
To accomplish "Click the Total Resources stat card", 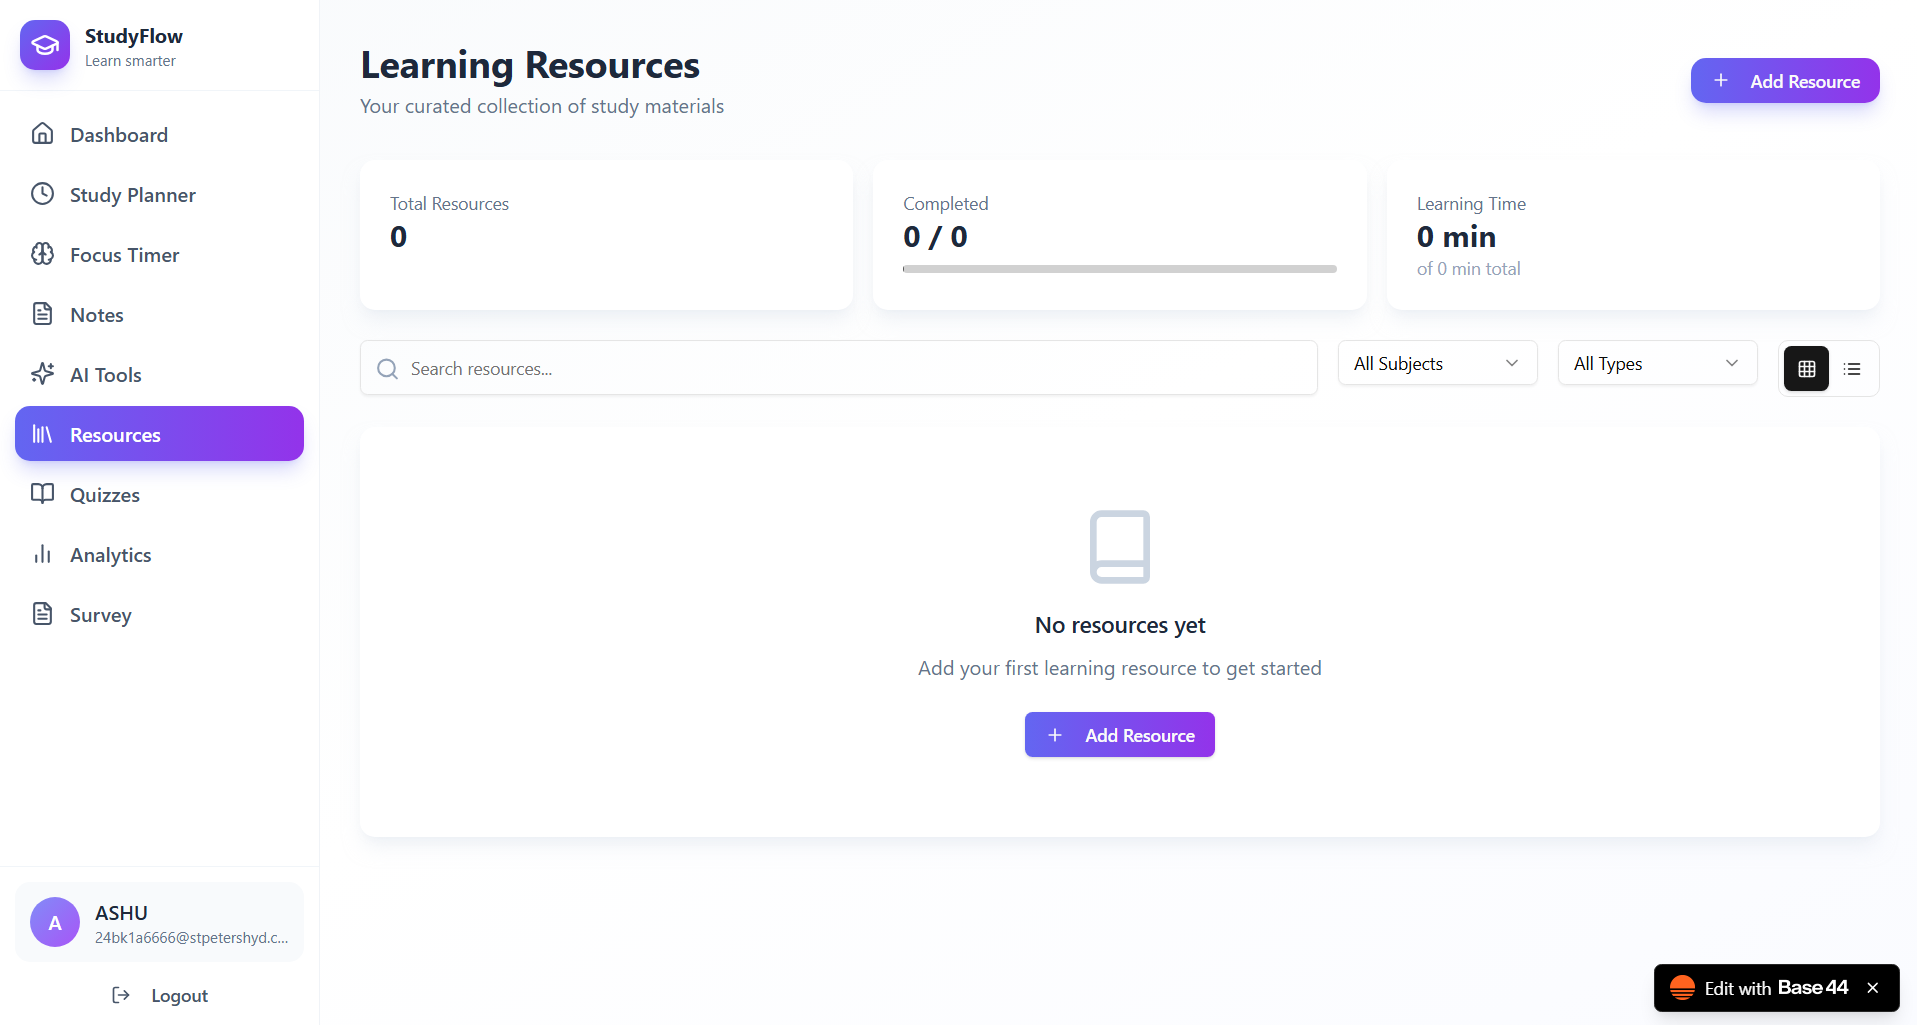I will click(606, 235).
